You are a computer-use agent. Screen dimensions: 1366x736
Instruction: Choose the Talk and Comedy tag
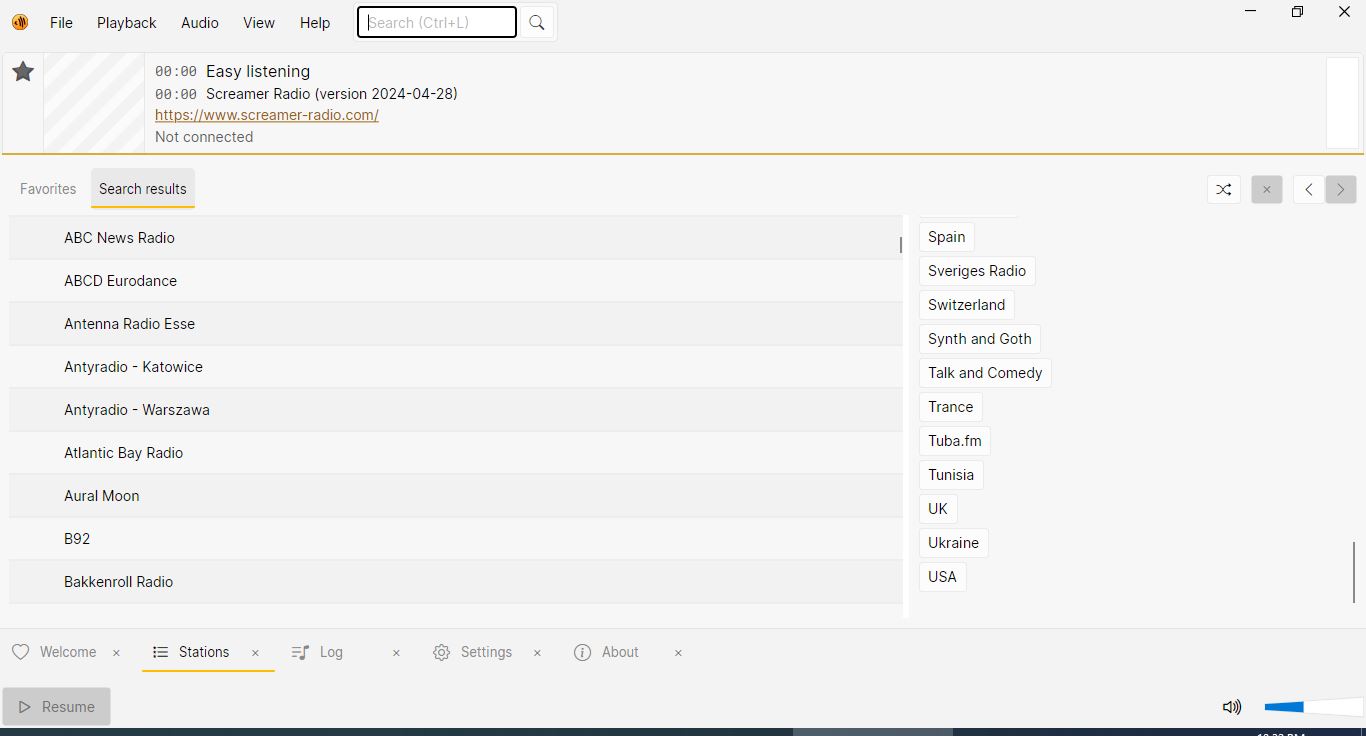(985, 373)
